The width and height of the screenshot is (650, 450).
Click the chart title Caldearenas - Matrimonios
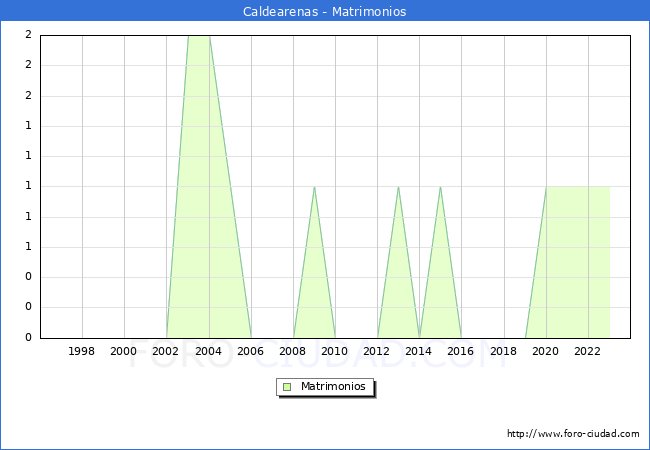click(325, 12)
